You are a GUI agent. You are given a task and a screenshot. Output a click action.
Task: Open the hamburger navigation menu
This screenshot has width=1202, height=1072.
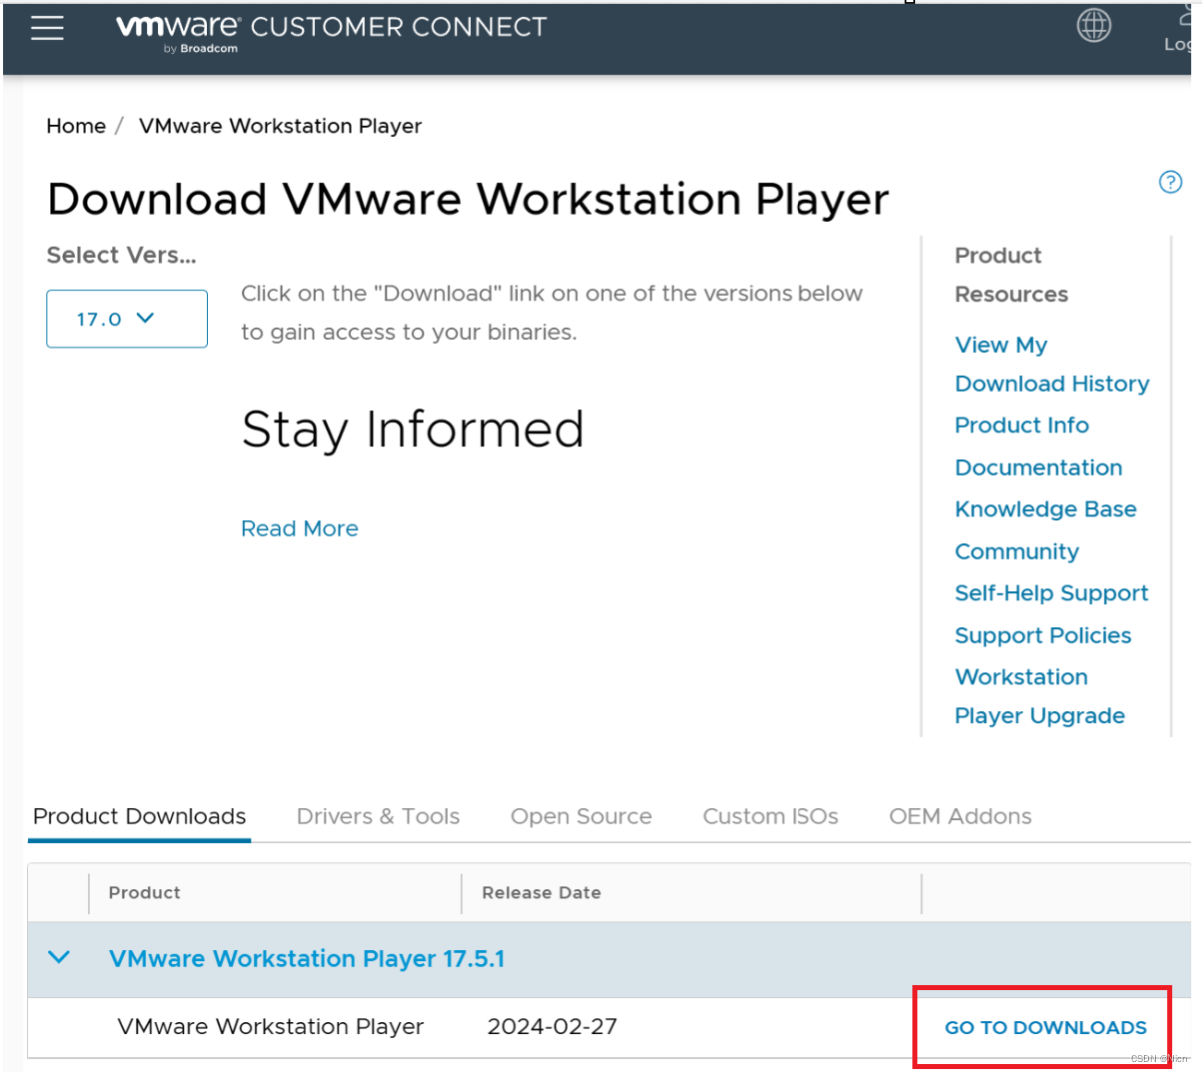click(47, 28)
